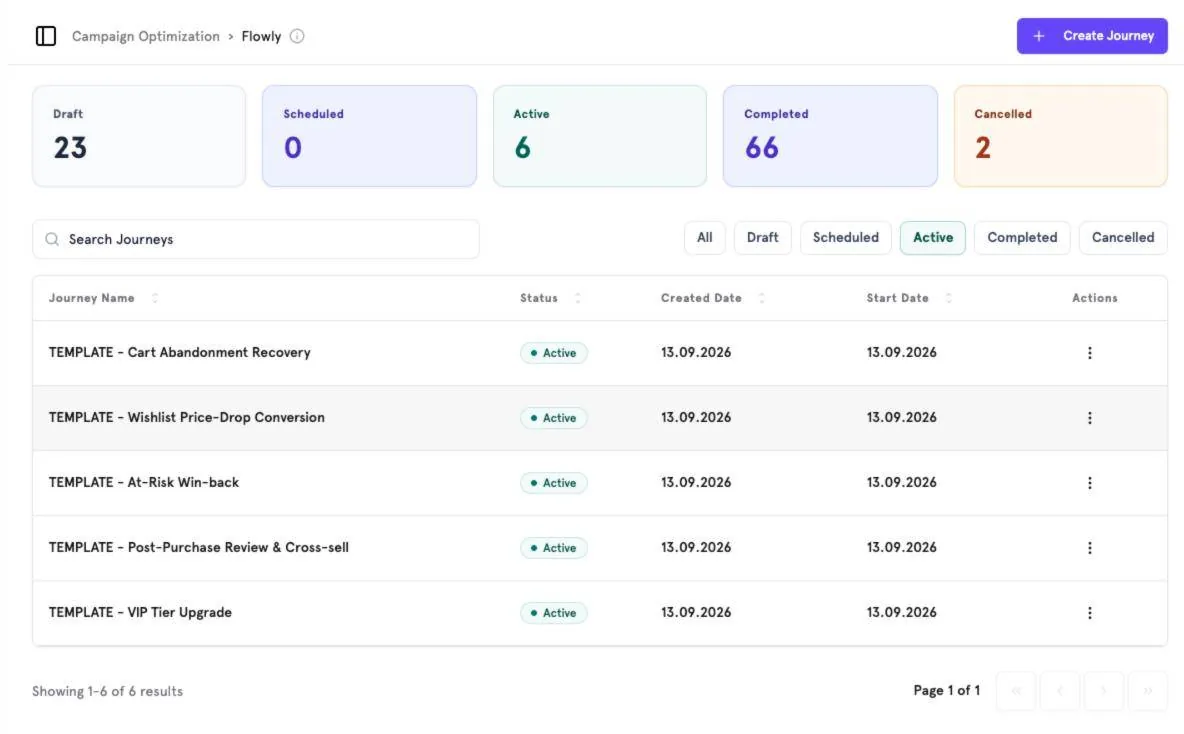
Task: Sort by Start Date column arrows
Action: (948, 298)
